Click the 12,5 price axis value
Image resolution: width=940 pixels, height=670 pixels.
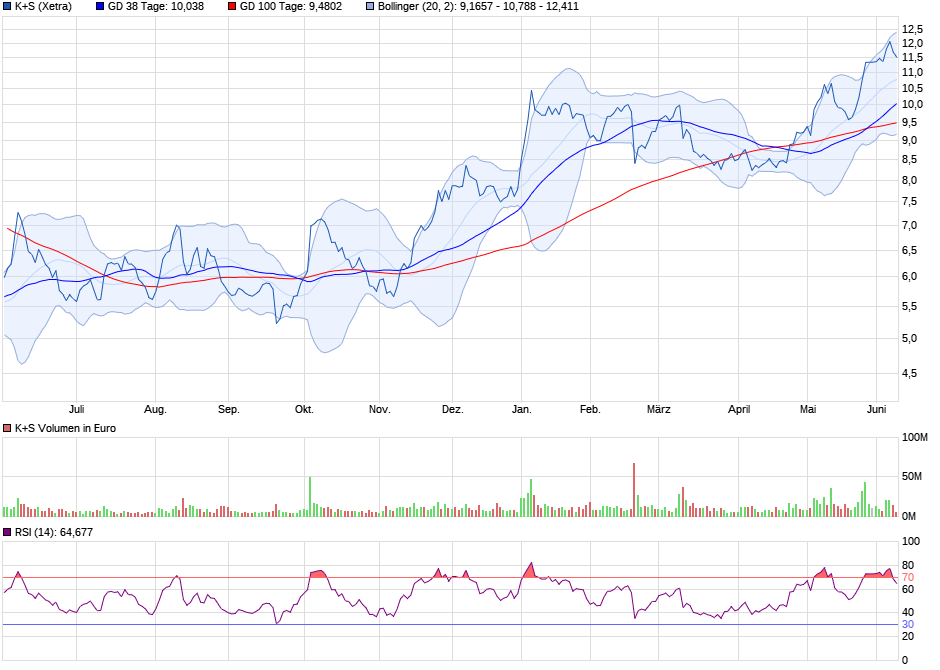(x=912, y=29)
